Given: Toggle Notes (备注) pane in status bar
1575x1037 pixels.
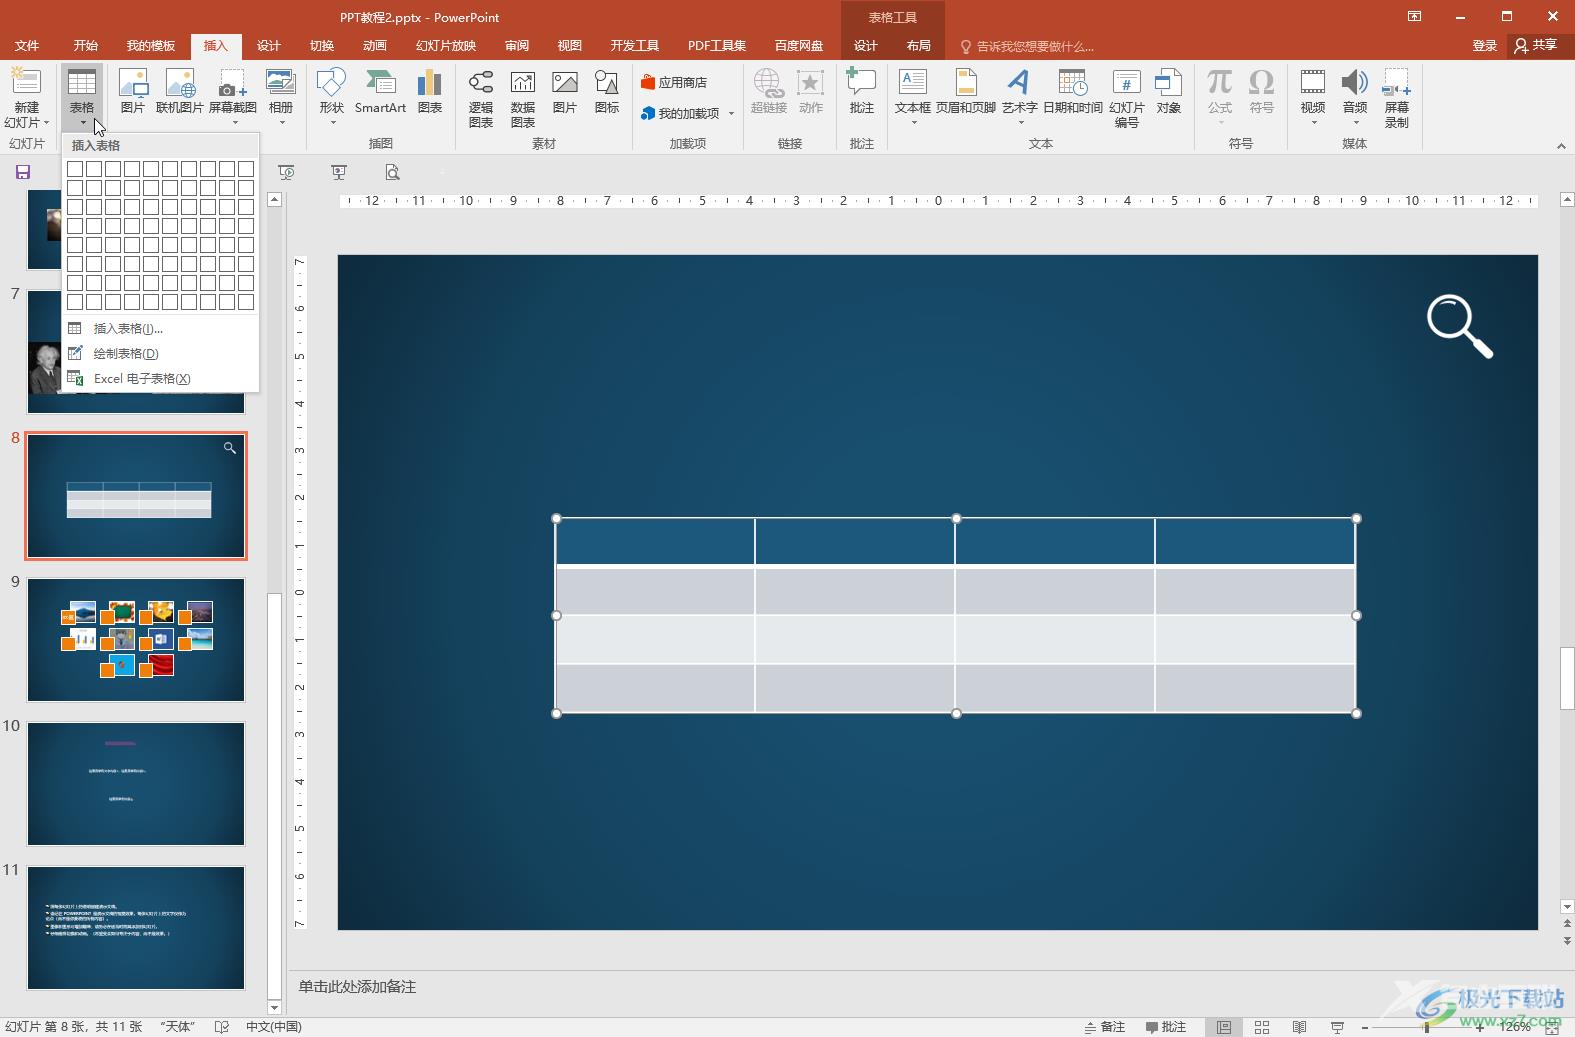Looking at the screenshot, I should [x=1105, y=1027].
